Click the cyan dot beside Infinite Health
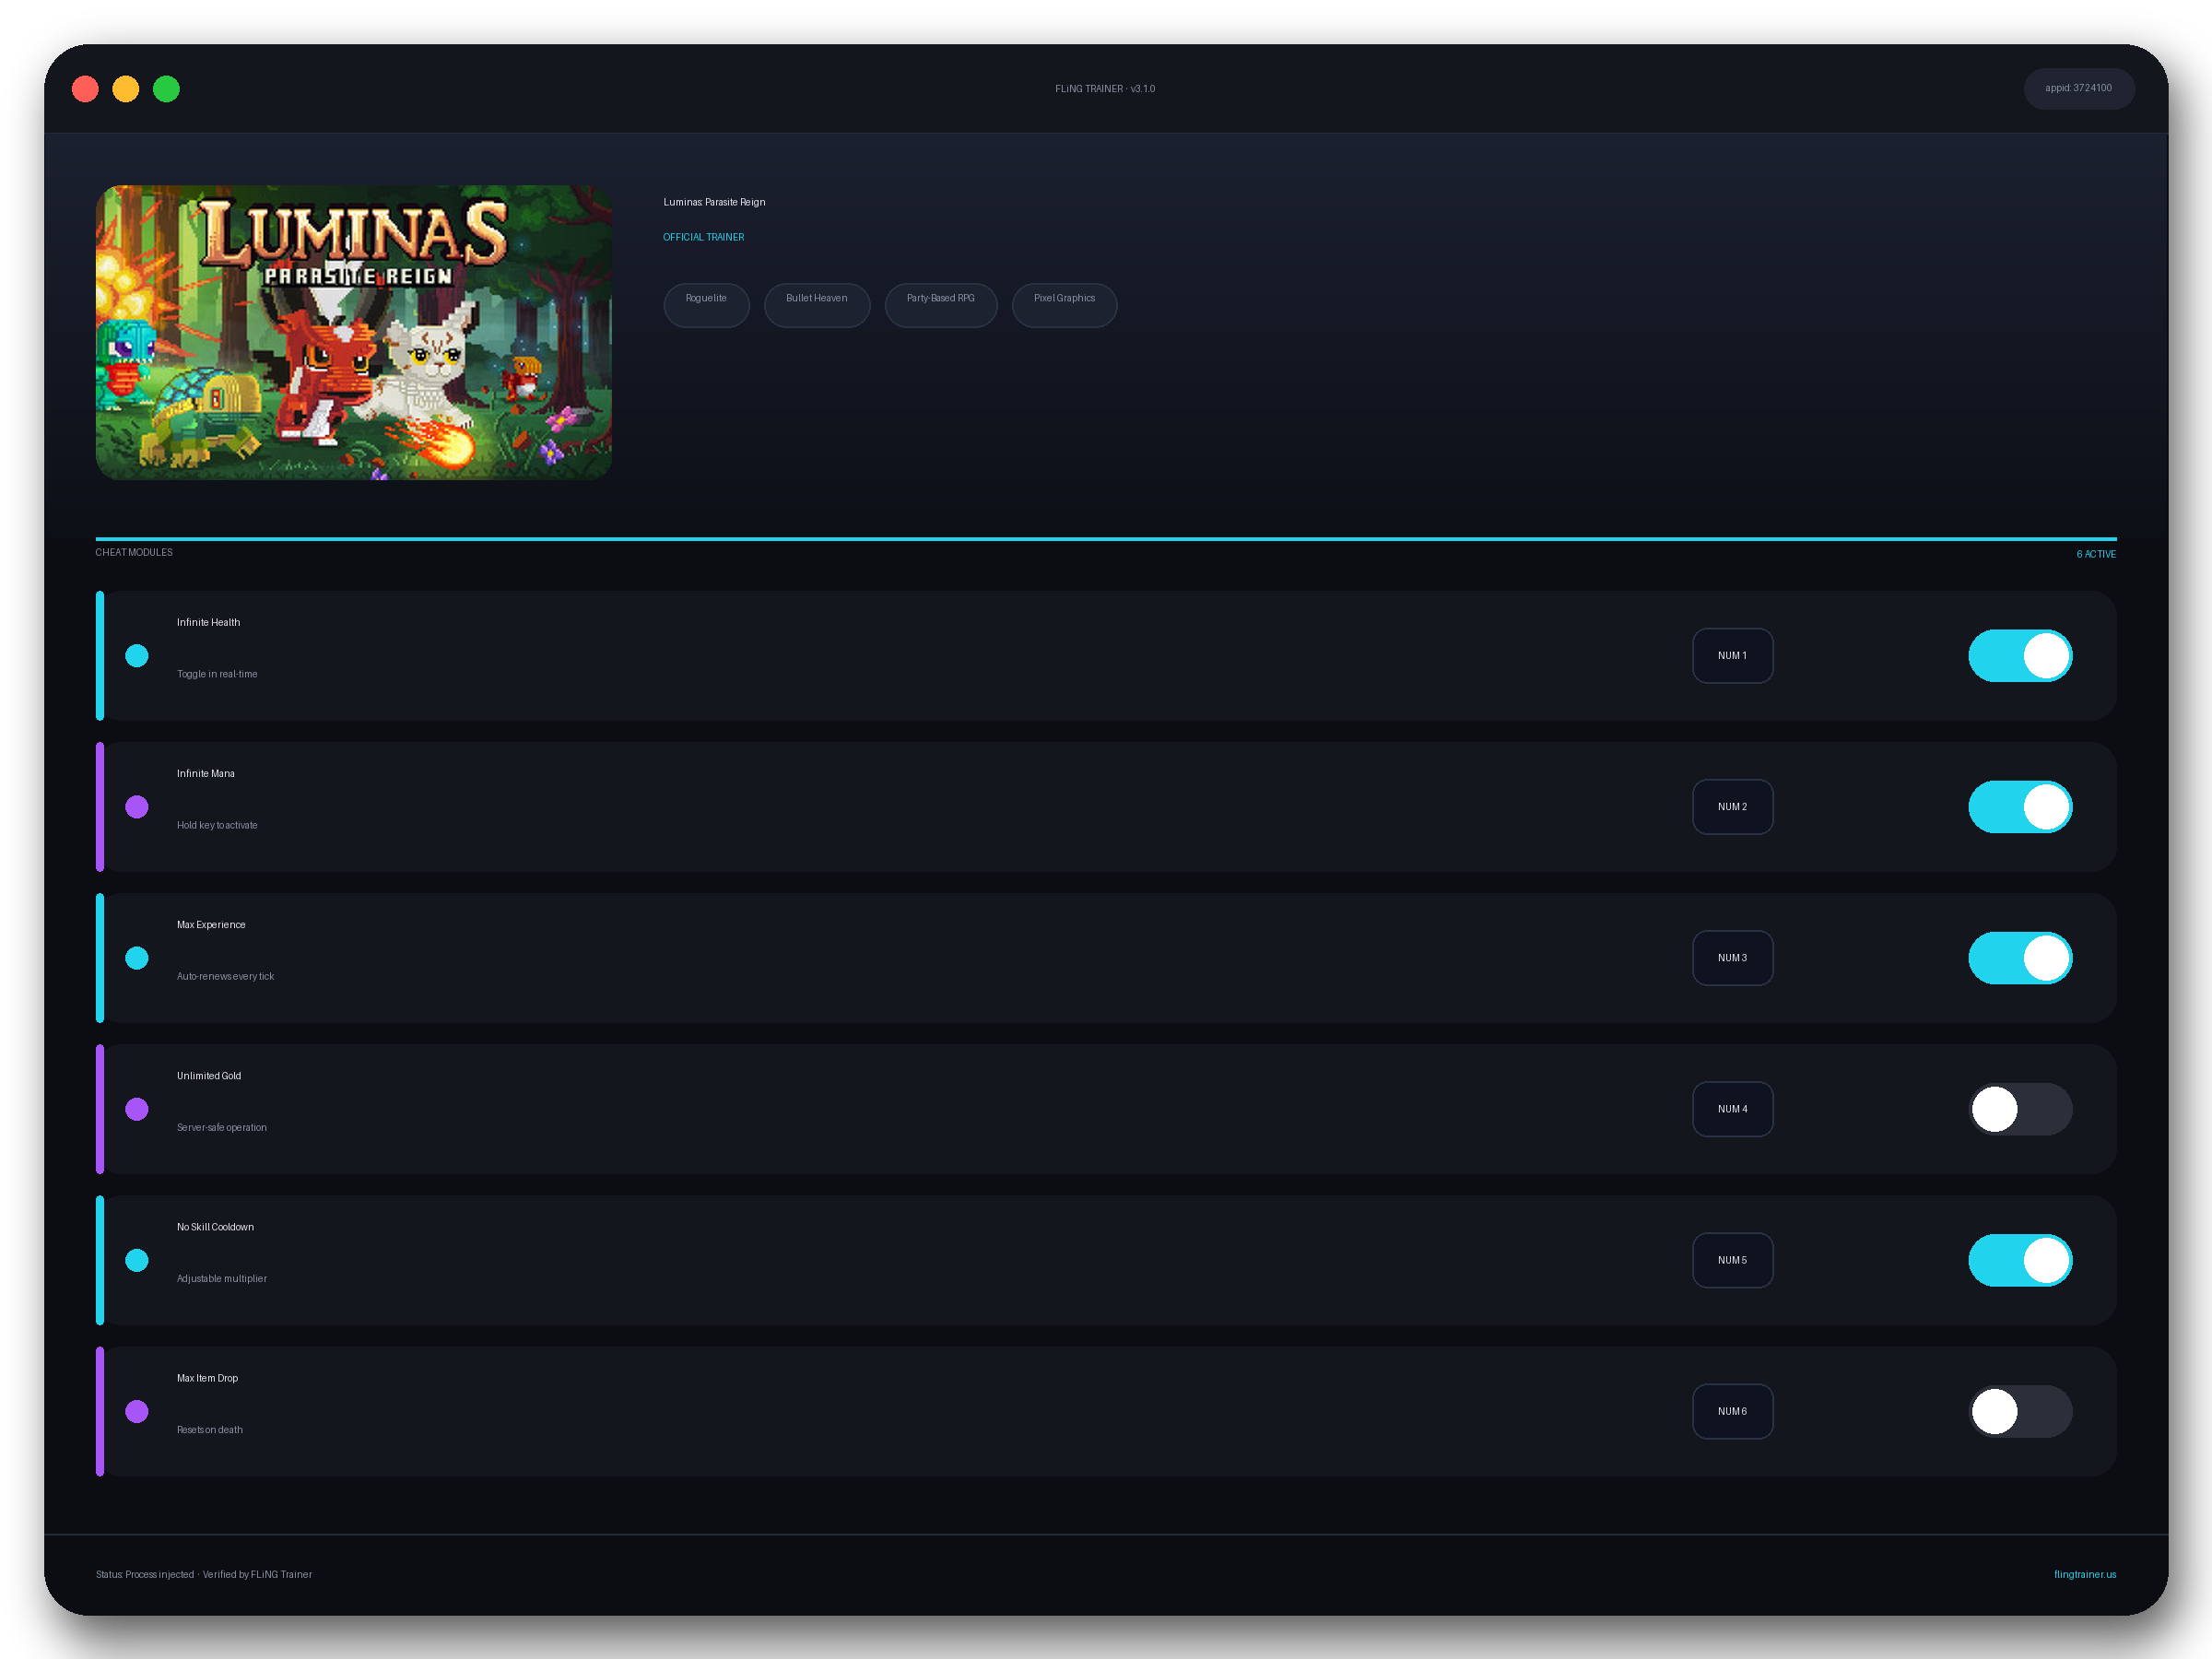 coord(137,656)
